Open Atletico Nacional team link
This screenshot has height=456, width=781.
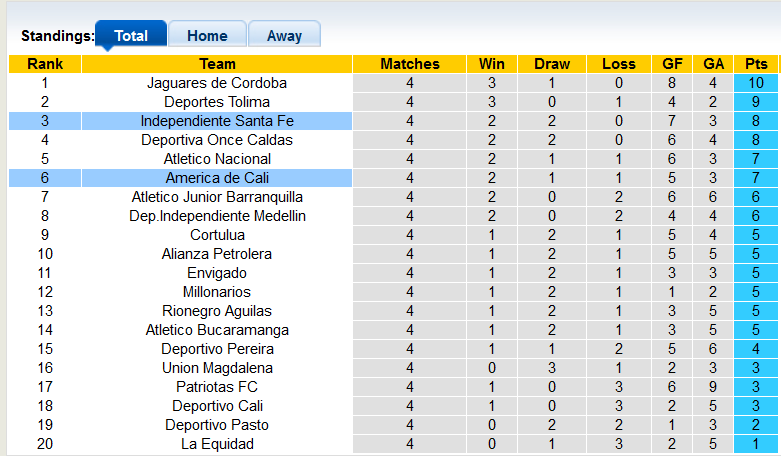click(x=217, y=159)
